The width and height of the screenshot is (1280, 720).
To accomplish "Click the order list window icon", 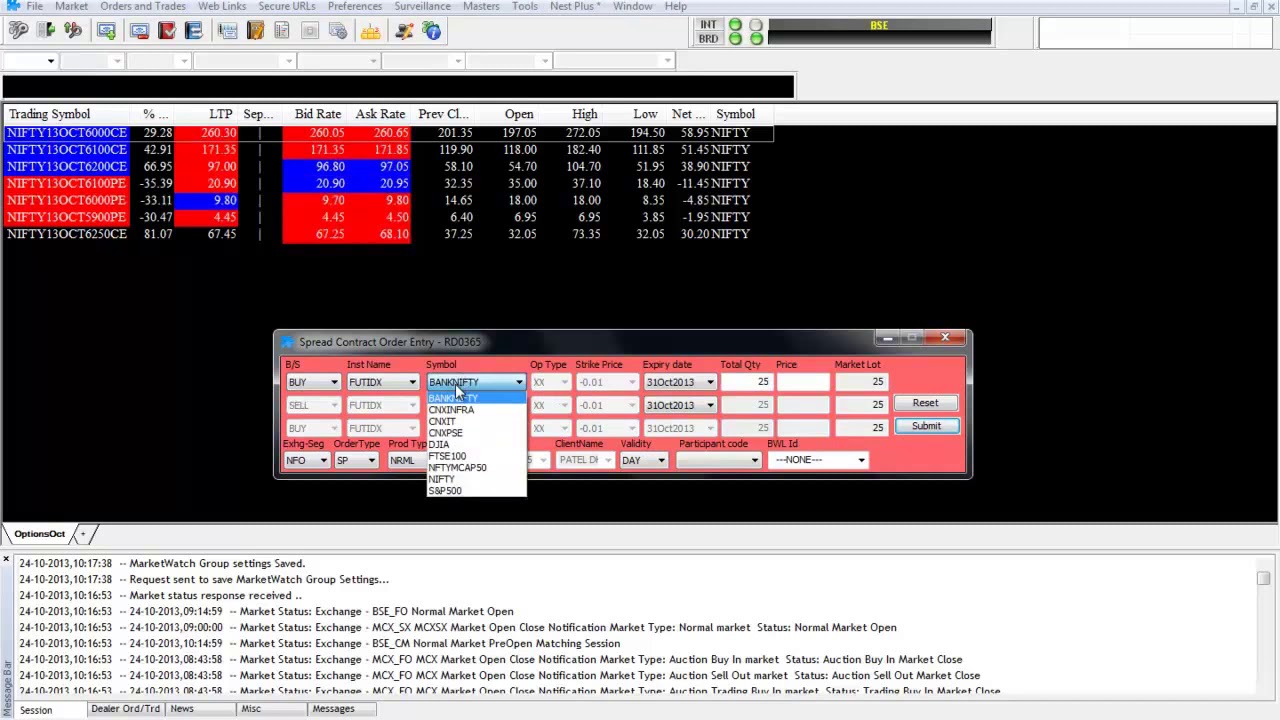I will [227, 31].
